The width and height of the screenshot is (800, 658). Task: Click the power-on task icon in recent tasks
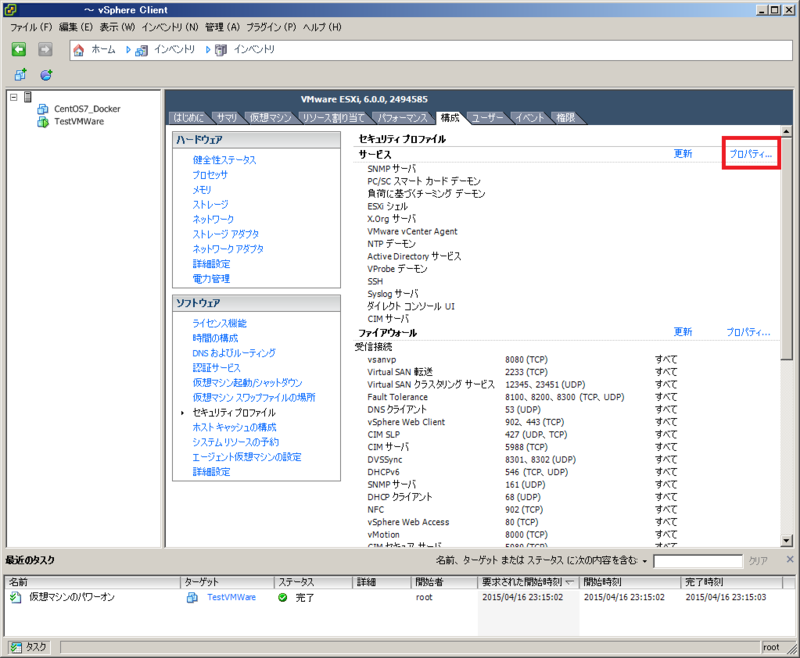pyautogui.click(x=16, y=597)
